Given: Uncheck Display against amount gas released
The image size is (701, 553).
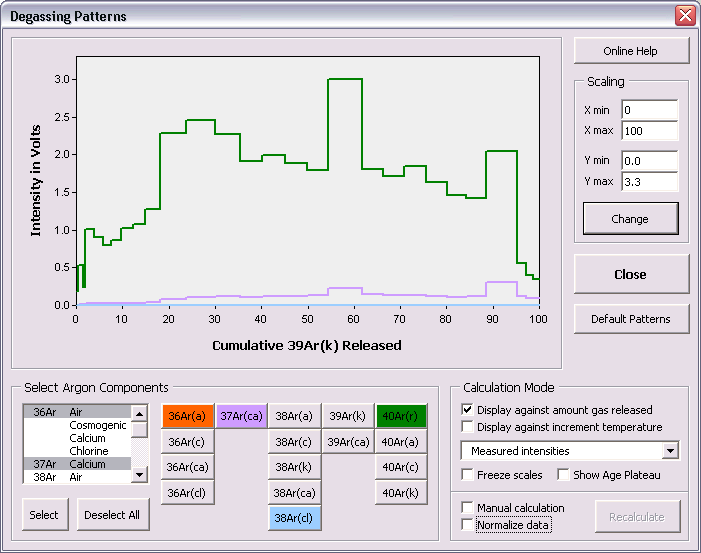Looking at the screenshot, I should click(x=468, y=409).
